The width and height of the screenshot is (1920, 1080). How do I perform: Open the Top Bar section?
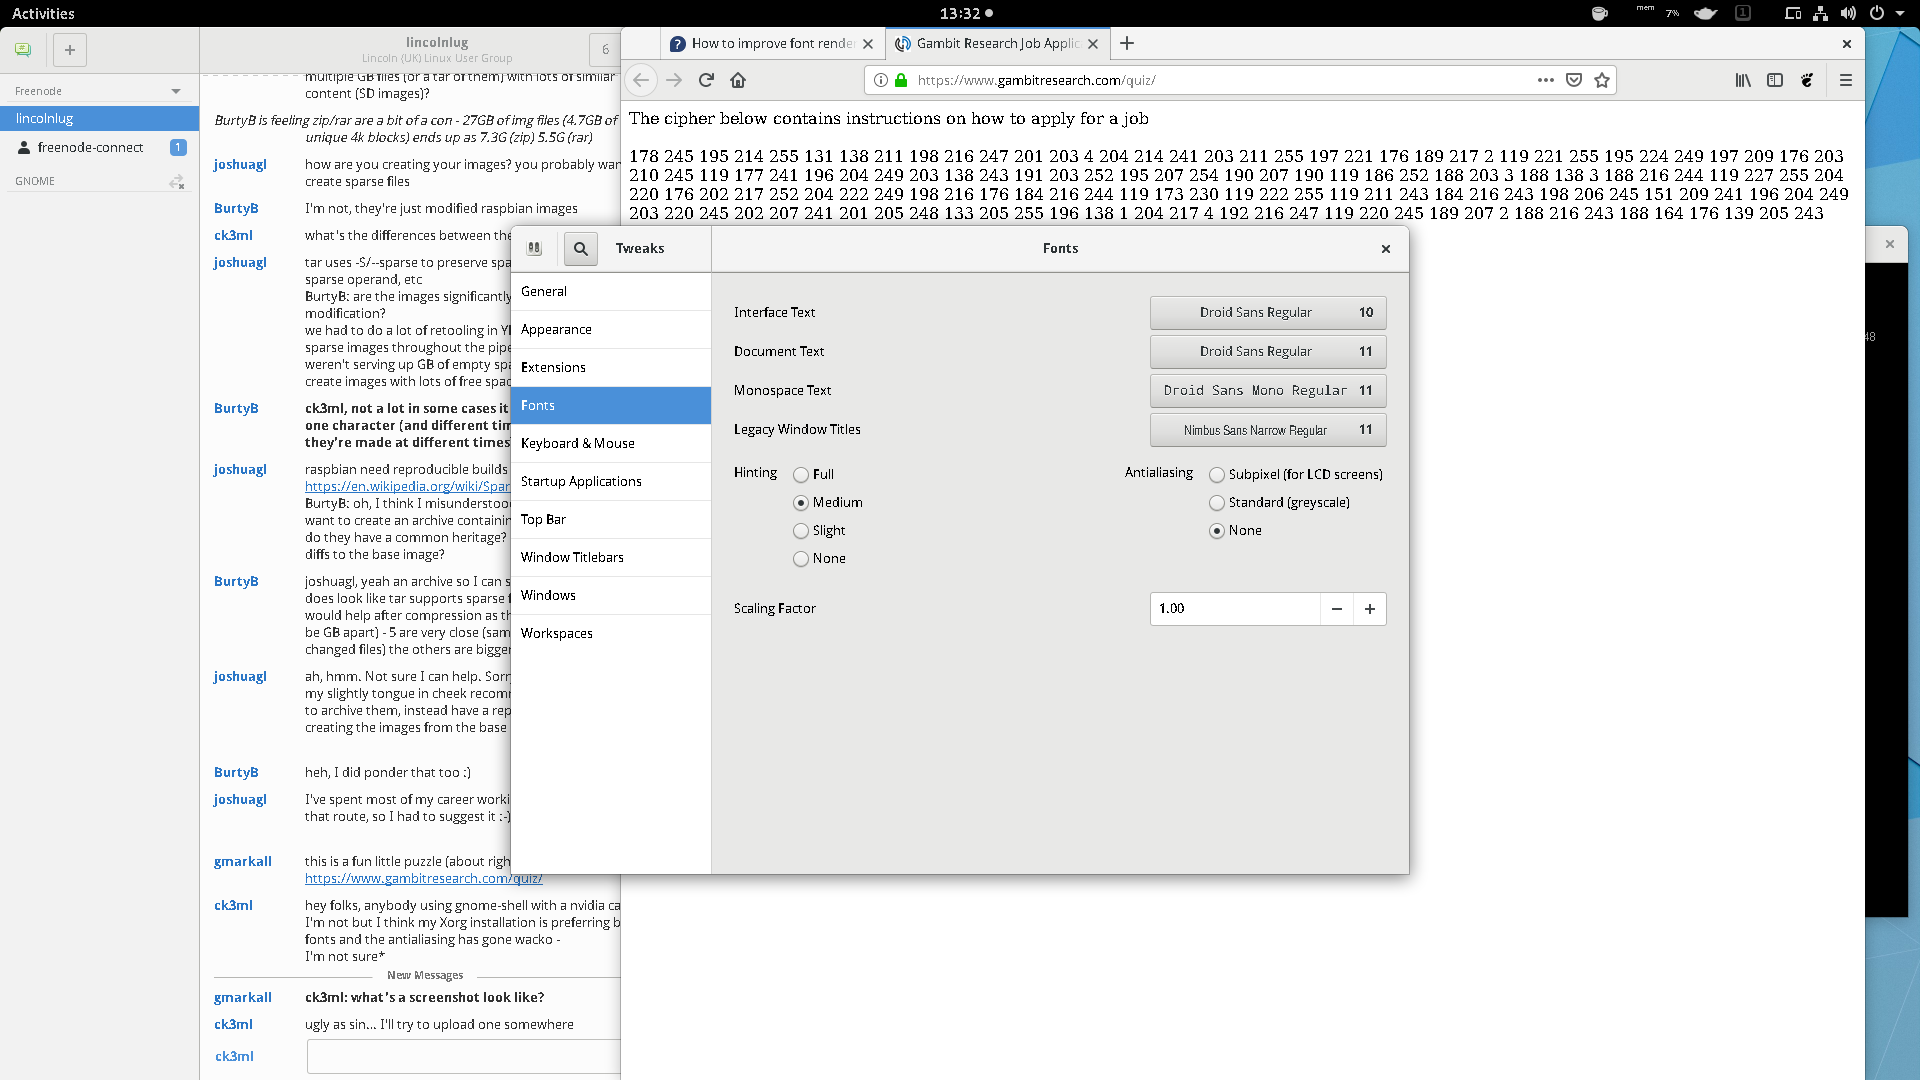pos(611,519)
